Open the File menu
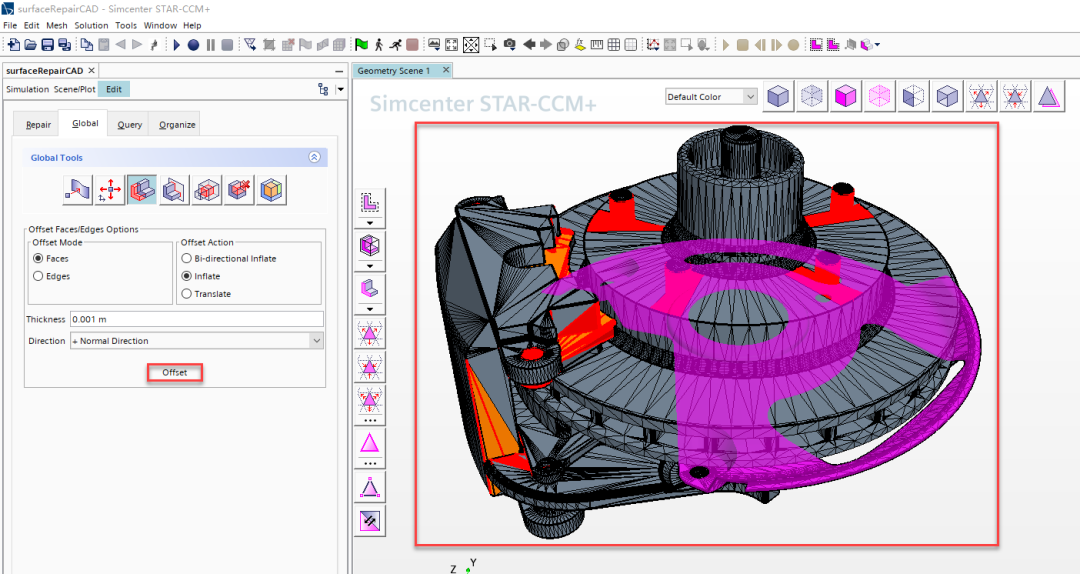This screenshot has height=574, width=1080. (x=10, y=25)
